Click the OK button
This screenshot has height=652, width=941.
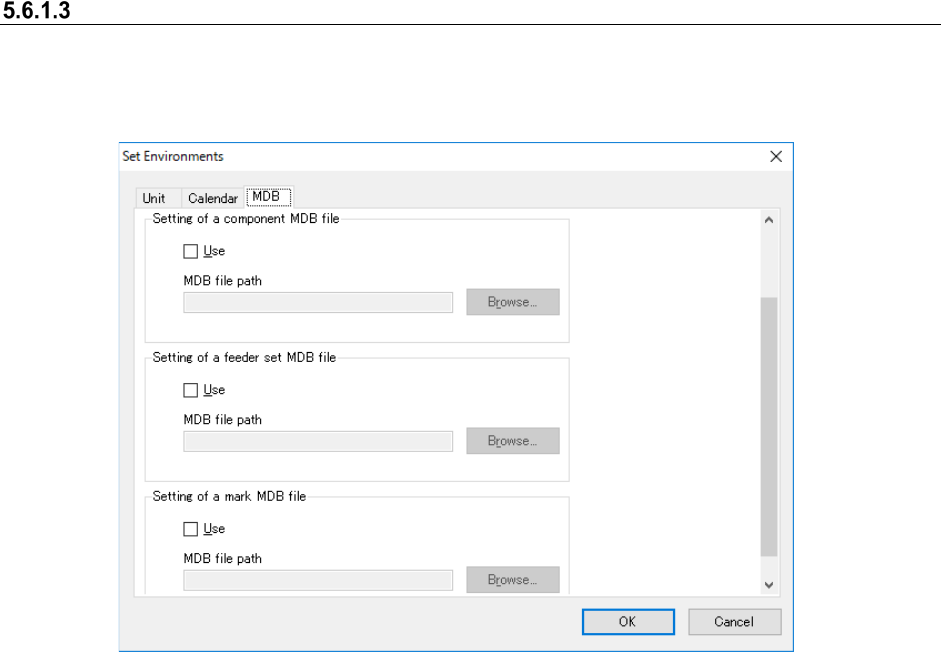(x=626, y=622)
